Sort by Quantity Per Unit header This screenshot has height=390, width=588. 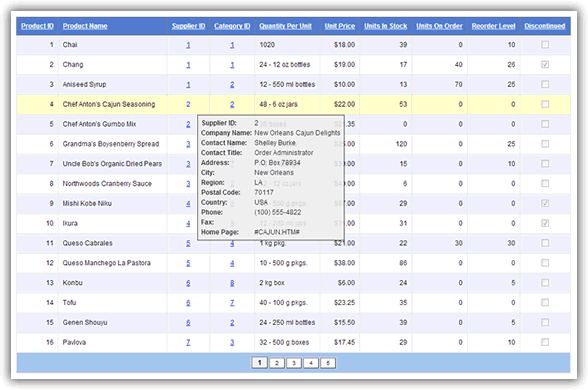coord(285,26)
